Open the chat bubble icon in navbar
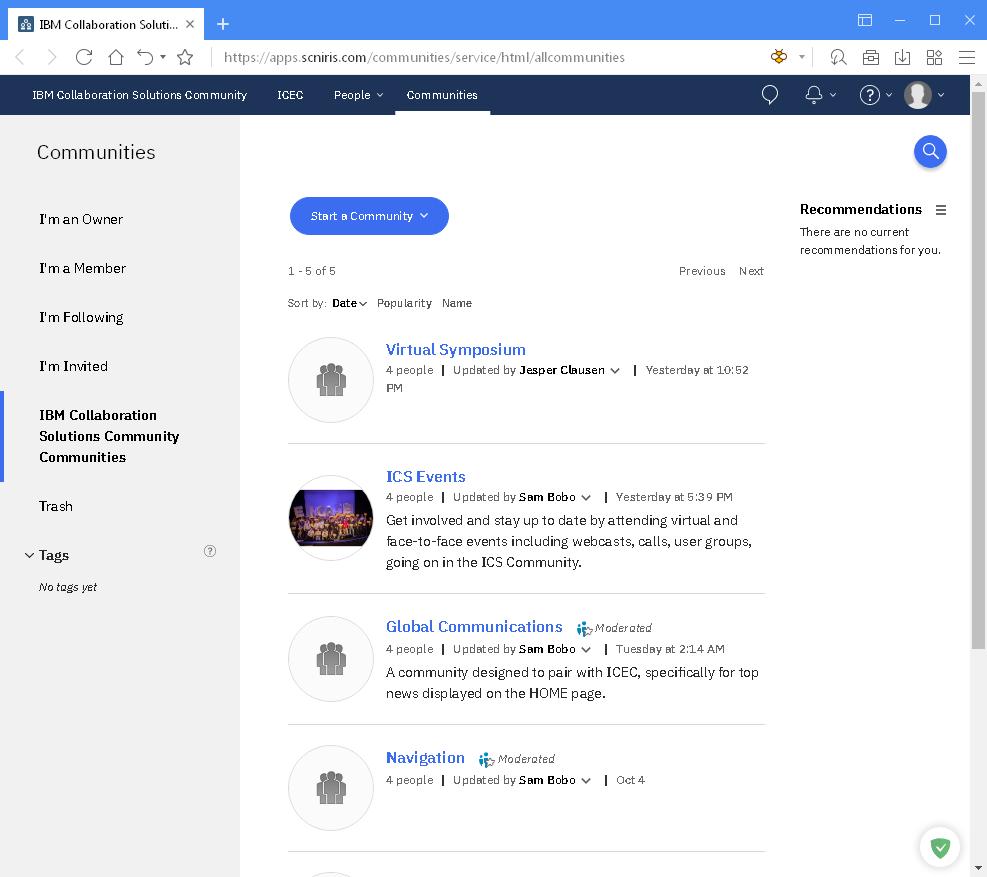Screen dimensions: 987x877 (x=769, y=94)
